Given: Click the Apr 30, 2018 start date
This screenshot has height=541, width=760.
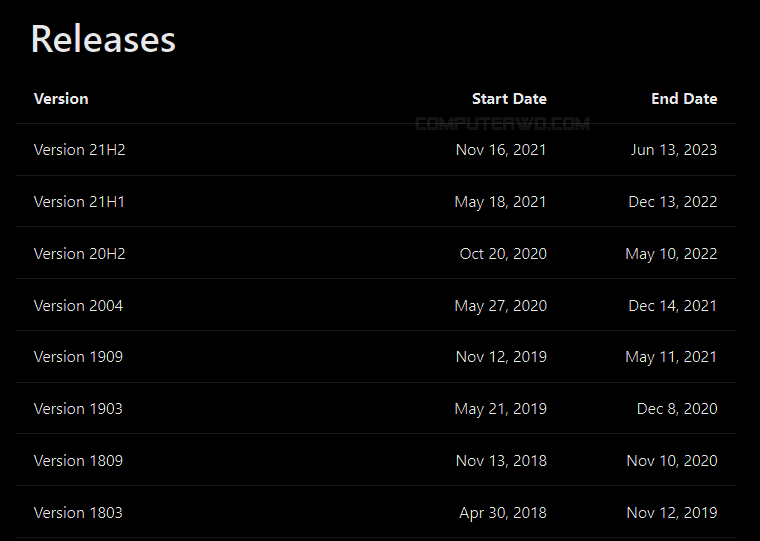Looking at the screenshot, I should [503, 513].
